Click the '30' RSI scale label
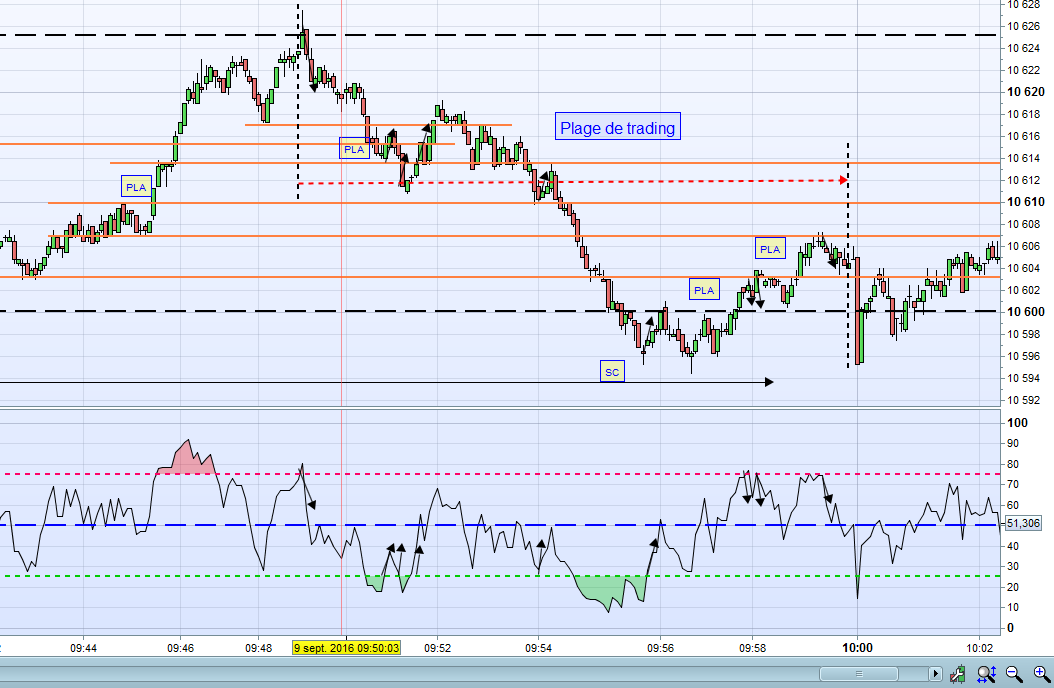 tap(1012, 566)
